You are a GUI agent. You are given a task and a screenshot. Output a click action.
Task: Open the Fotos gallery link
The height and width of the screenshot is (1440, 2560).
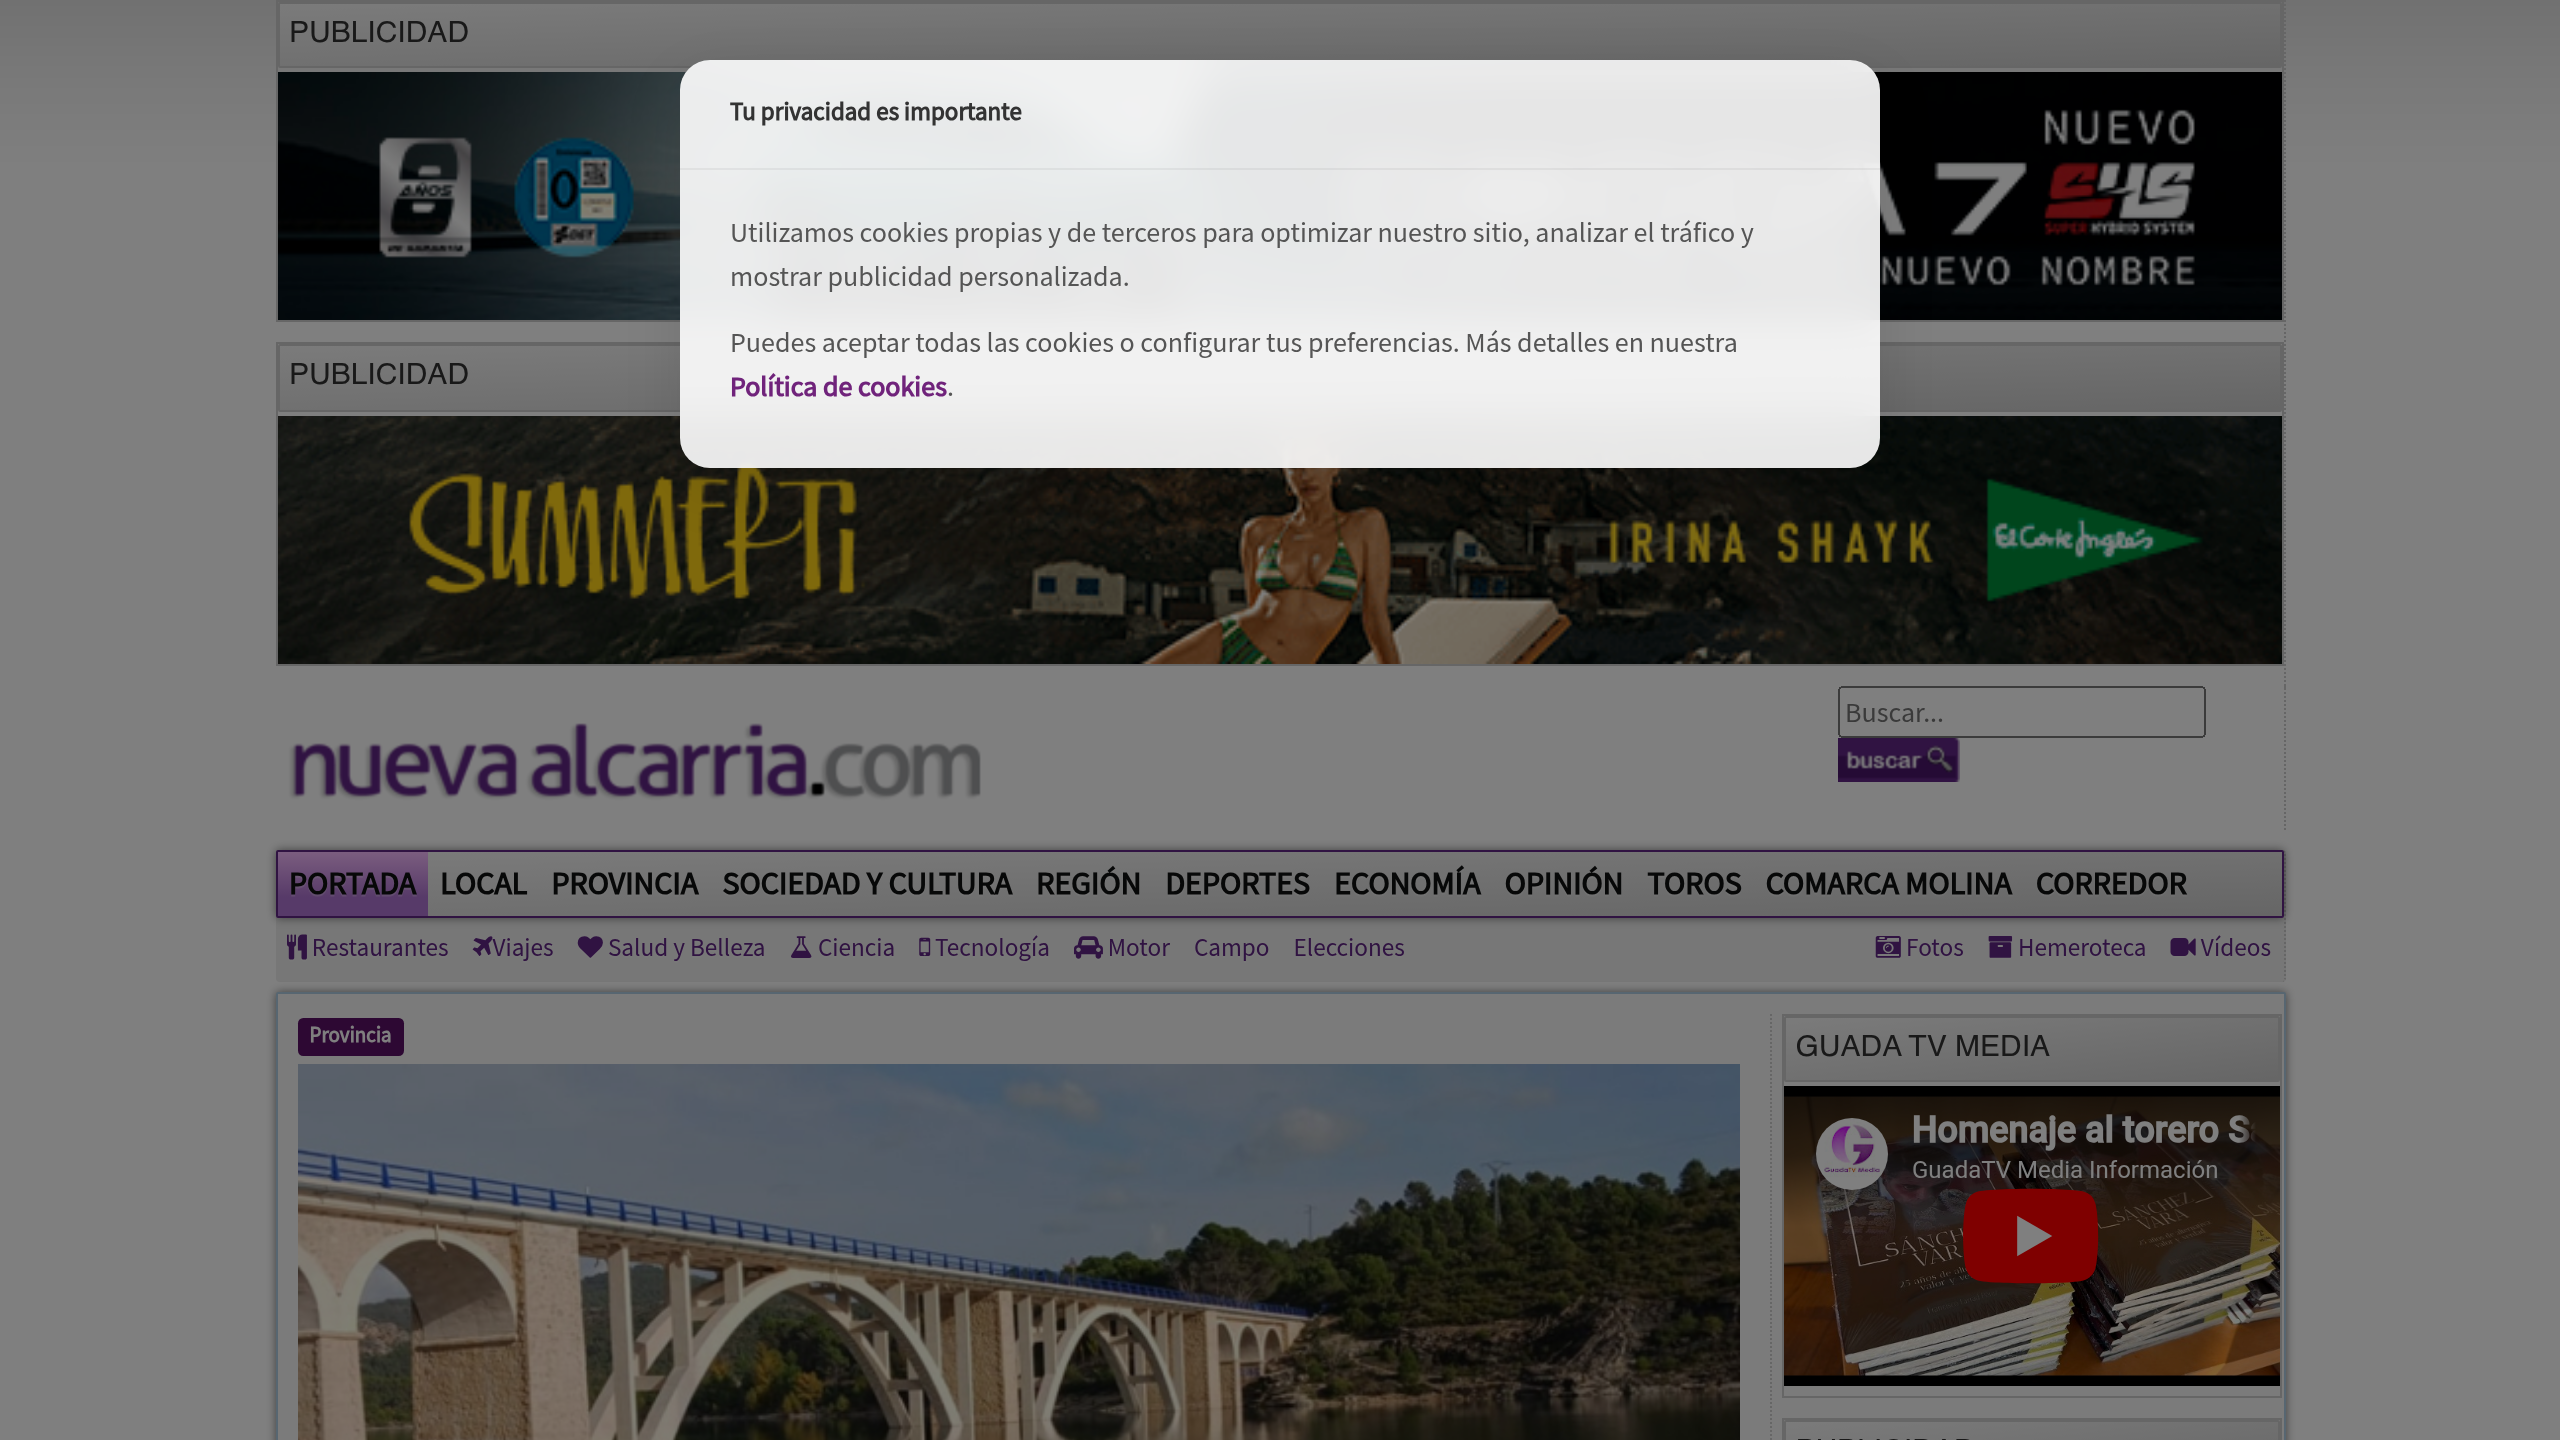(1919, 947)
